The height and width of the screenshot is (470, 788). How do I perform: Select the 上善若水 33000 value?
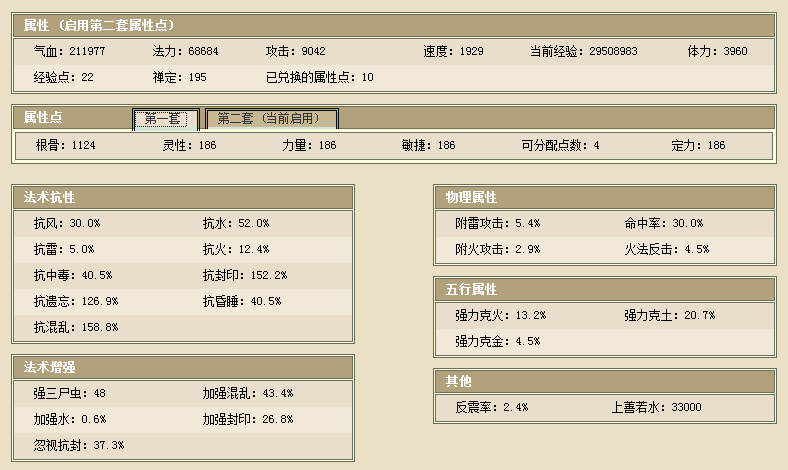tap(656, 407)
